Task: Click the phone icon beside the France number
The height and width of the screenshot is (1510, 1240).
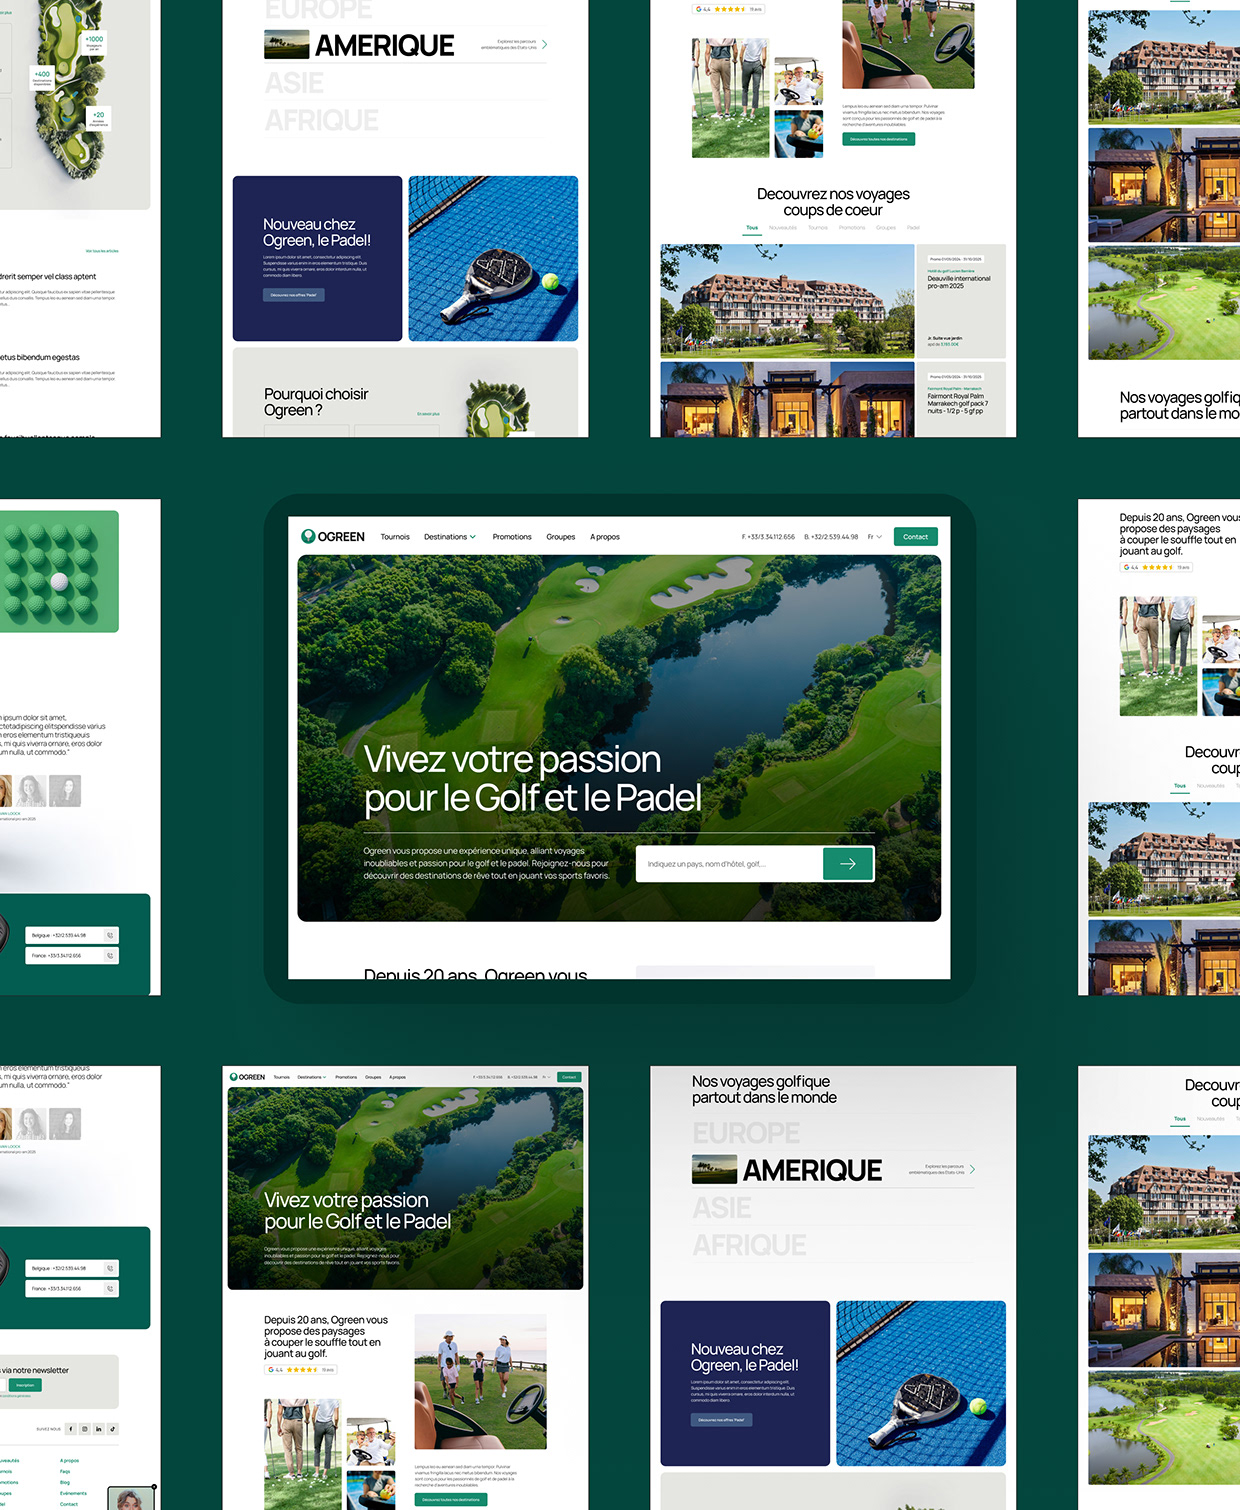Action: pyautogui.click(x=110, y=954)
